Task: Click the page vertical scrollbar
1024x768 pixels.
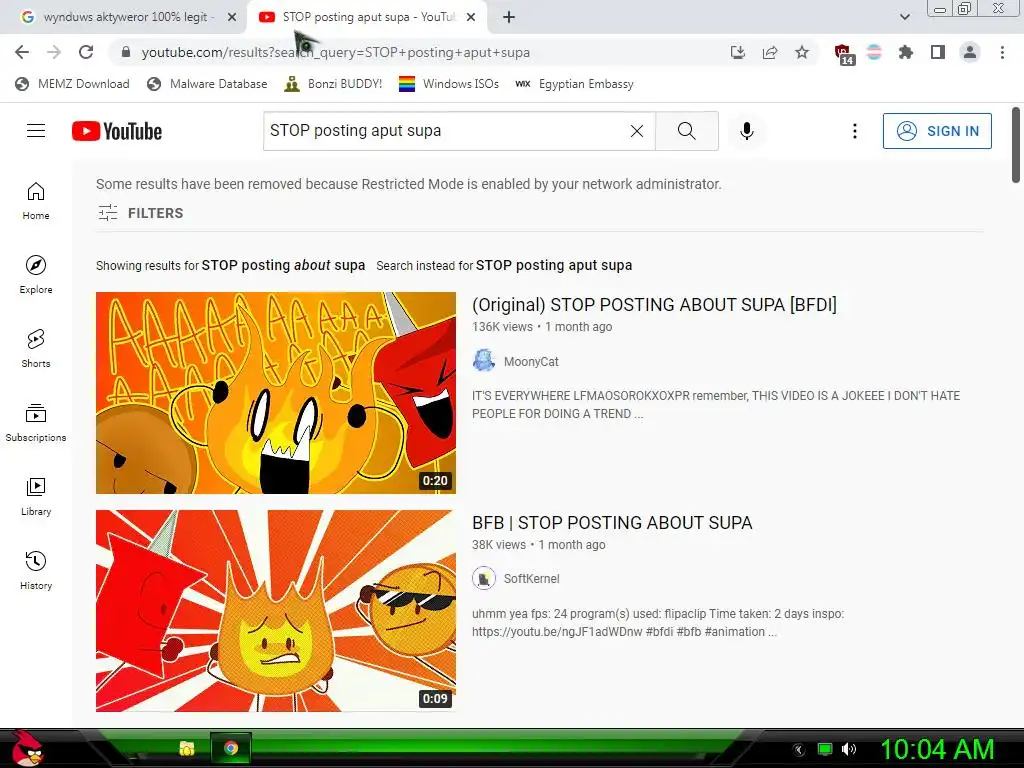Action: tap(1016, 145)
